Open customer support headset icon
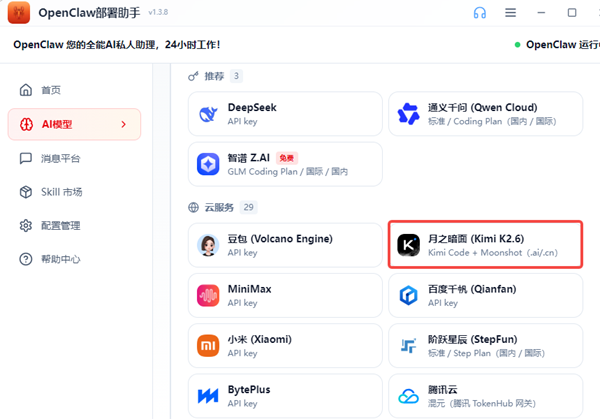This screenshot has height=419, width=600. pyautogui.click(x=479, y=13)
